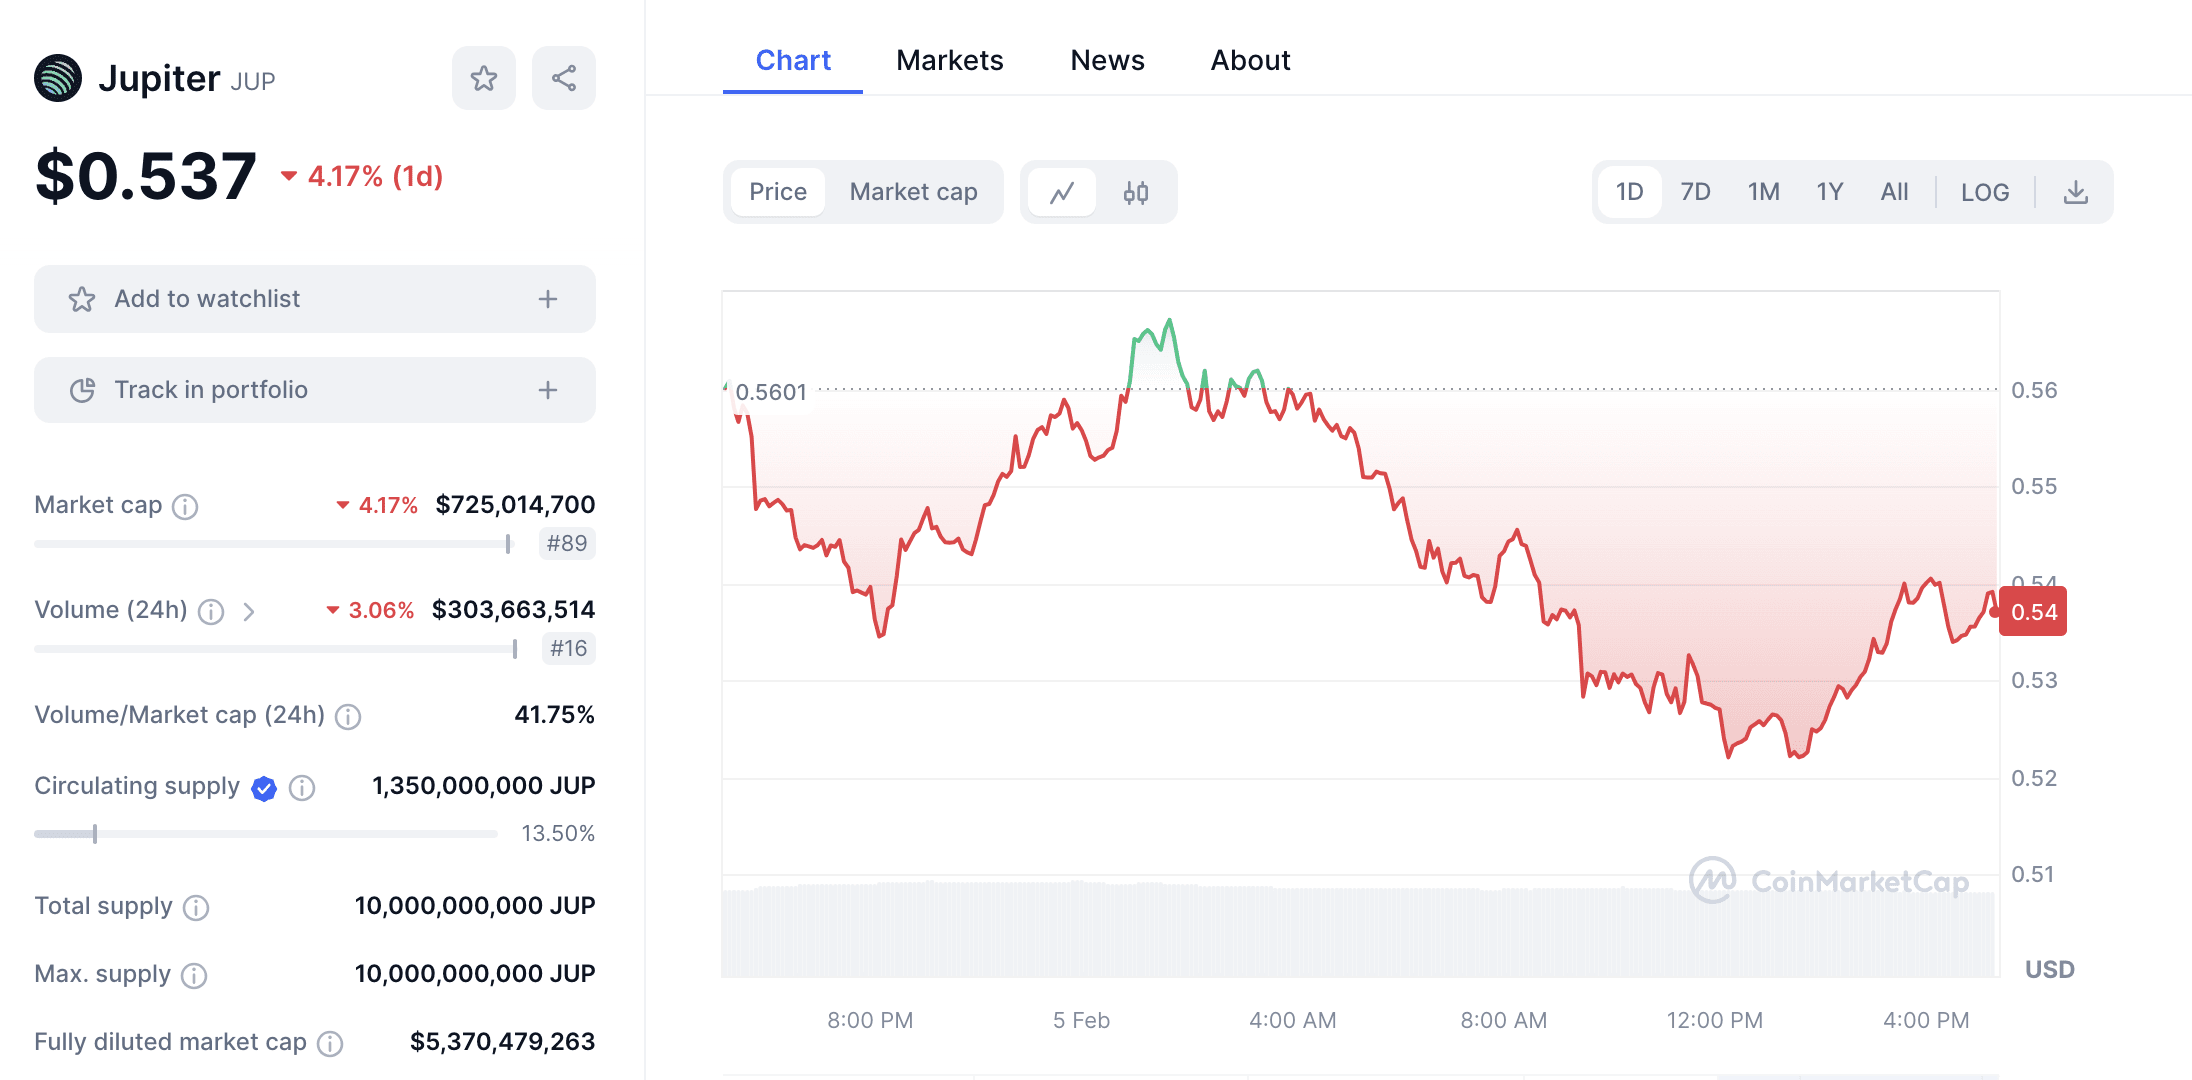Screen dimensions: 2192x1080
Task: Click the share icon next to Jupiter title
Action: [x=564, y=78]
